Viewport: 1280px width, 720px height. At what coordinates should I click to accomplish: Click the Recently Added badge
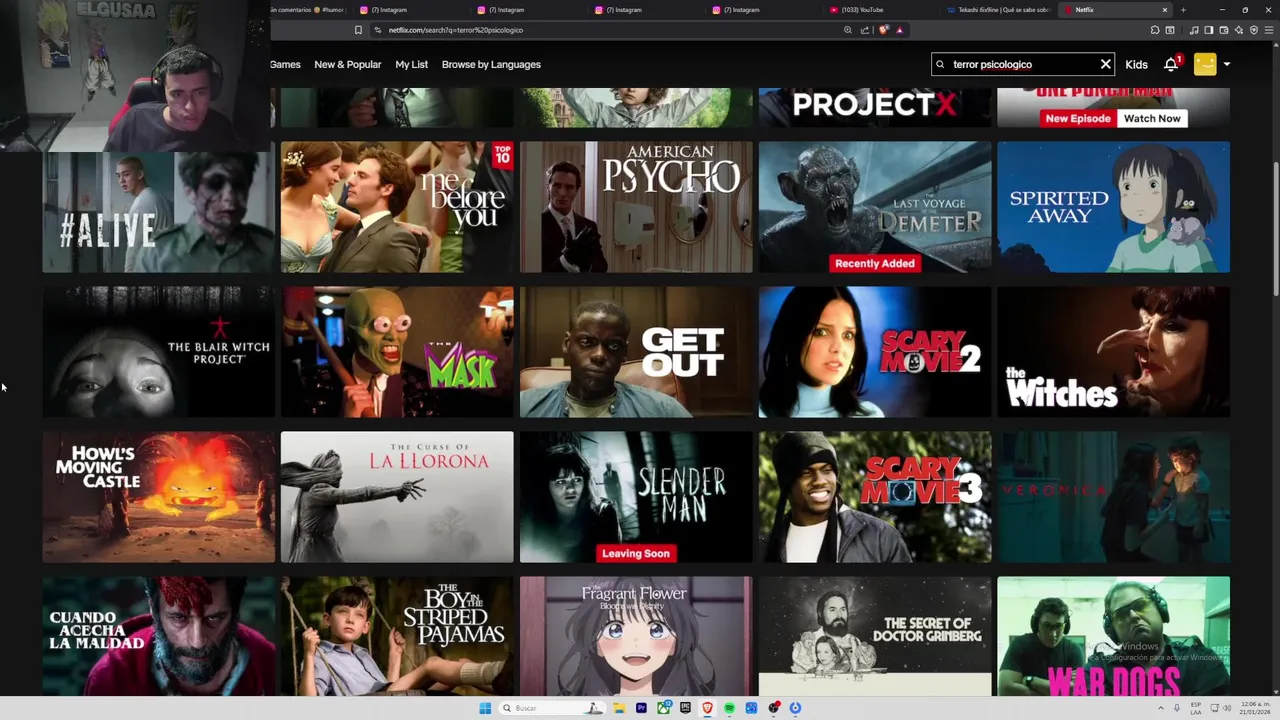874,263
